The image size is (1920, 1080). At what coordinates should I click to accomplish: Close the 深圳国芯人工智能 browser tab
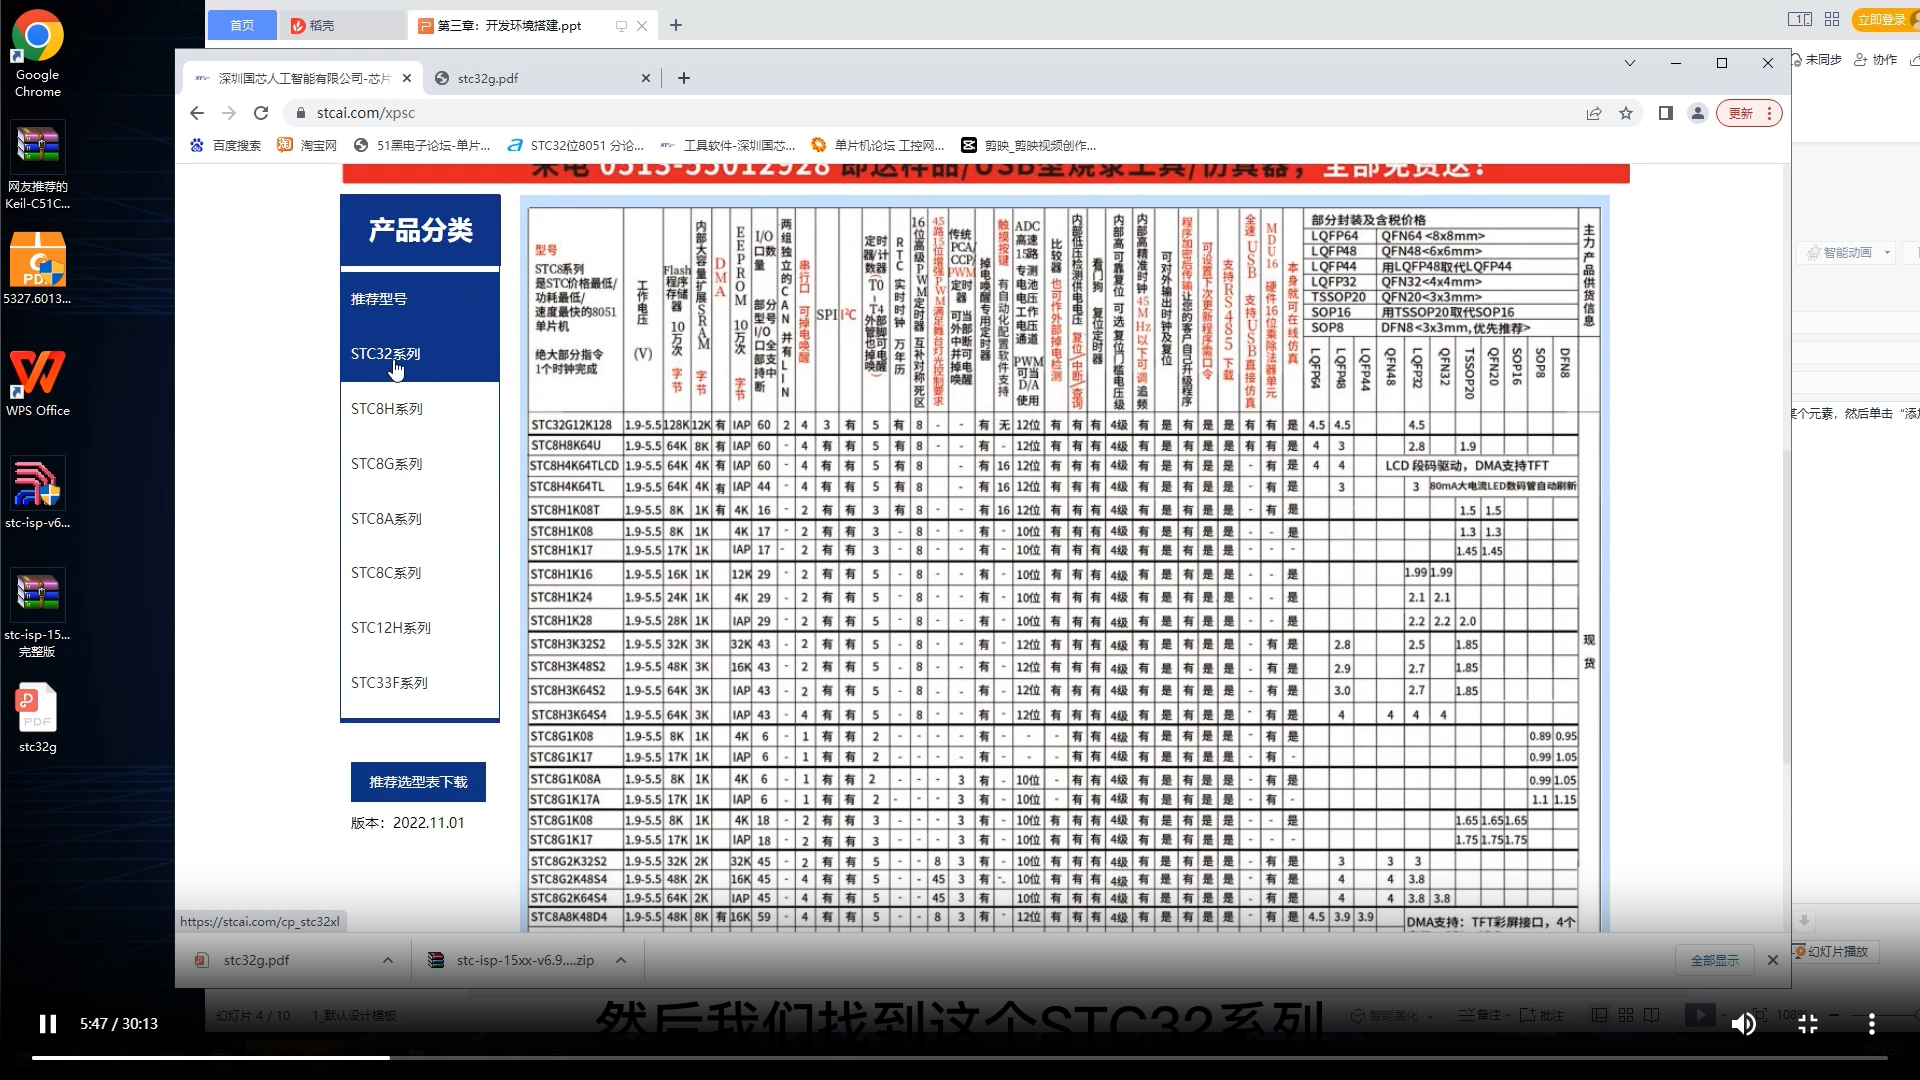(x=406, y=78)
